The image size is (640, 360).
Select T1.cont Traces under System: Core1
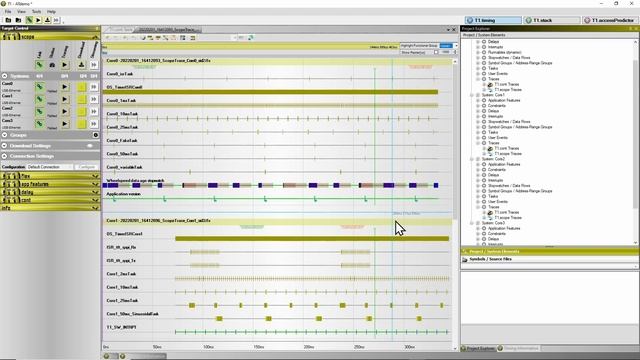point(507,148)
